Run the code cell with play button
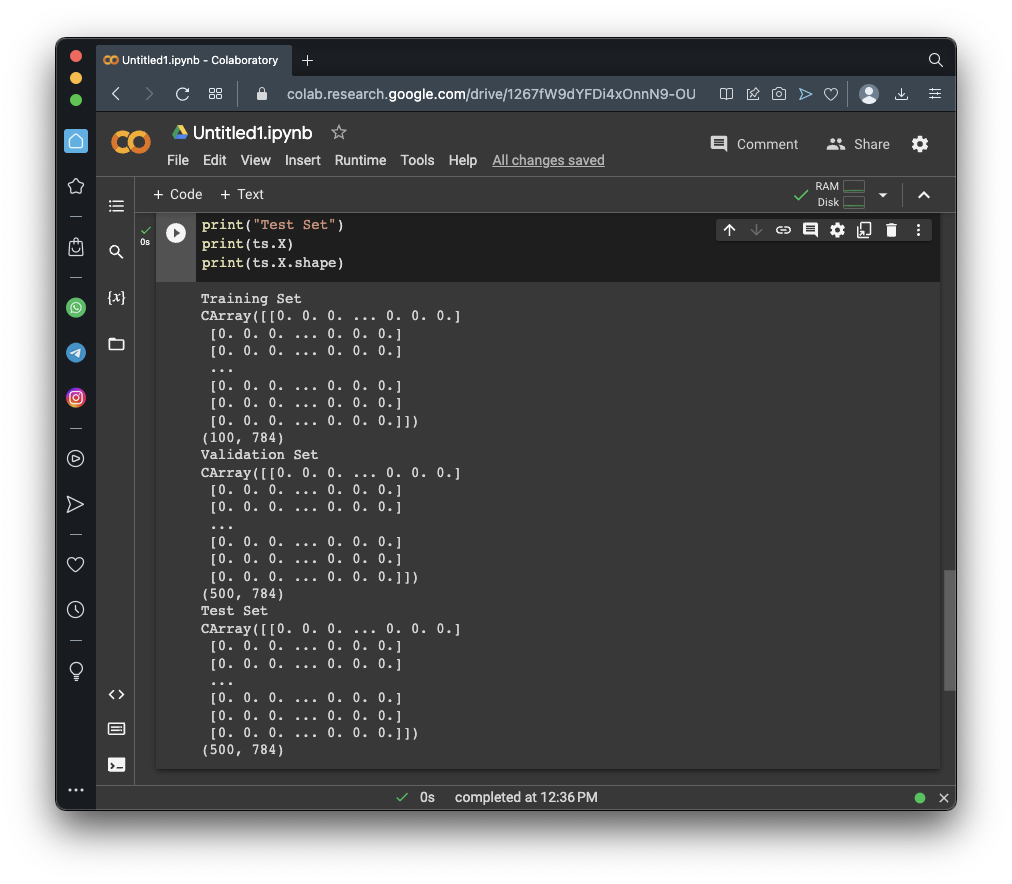This screenshot has width=1012, height=884. [x=176, y=233]
